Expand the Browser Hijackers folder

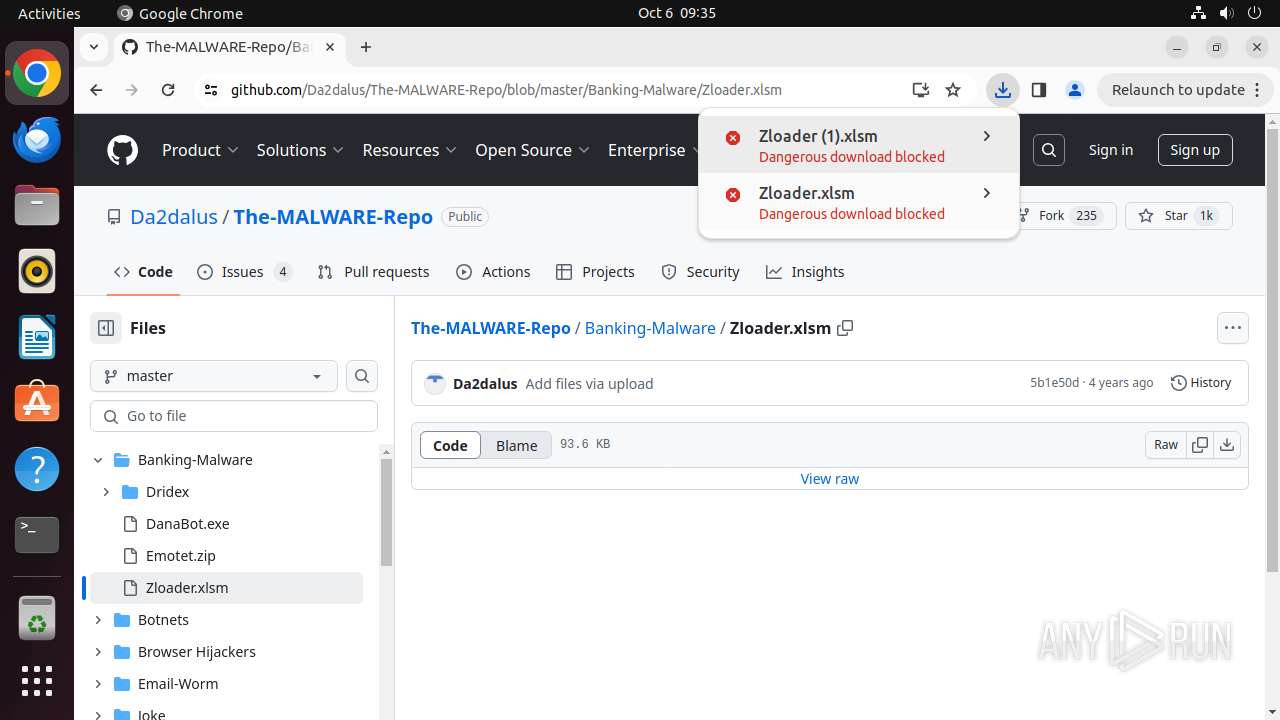coord(98,652)
